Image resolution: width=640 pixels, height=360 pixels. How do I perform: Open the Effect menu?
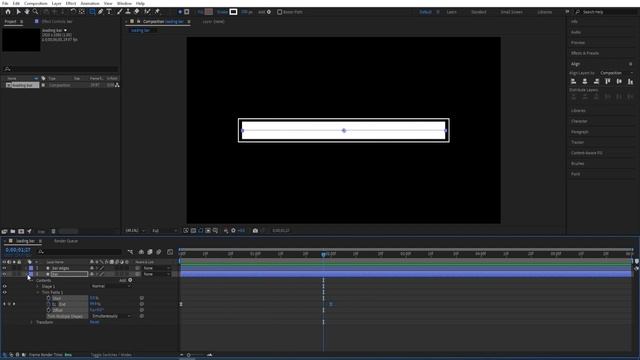[x=71, y=3]
